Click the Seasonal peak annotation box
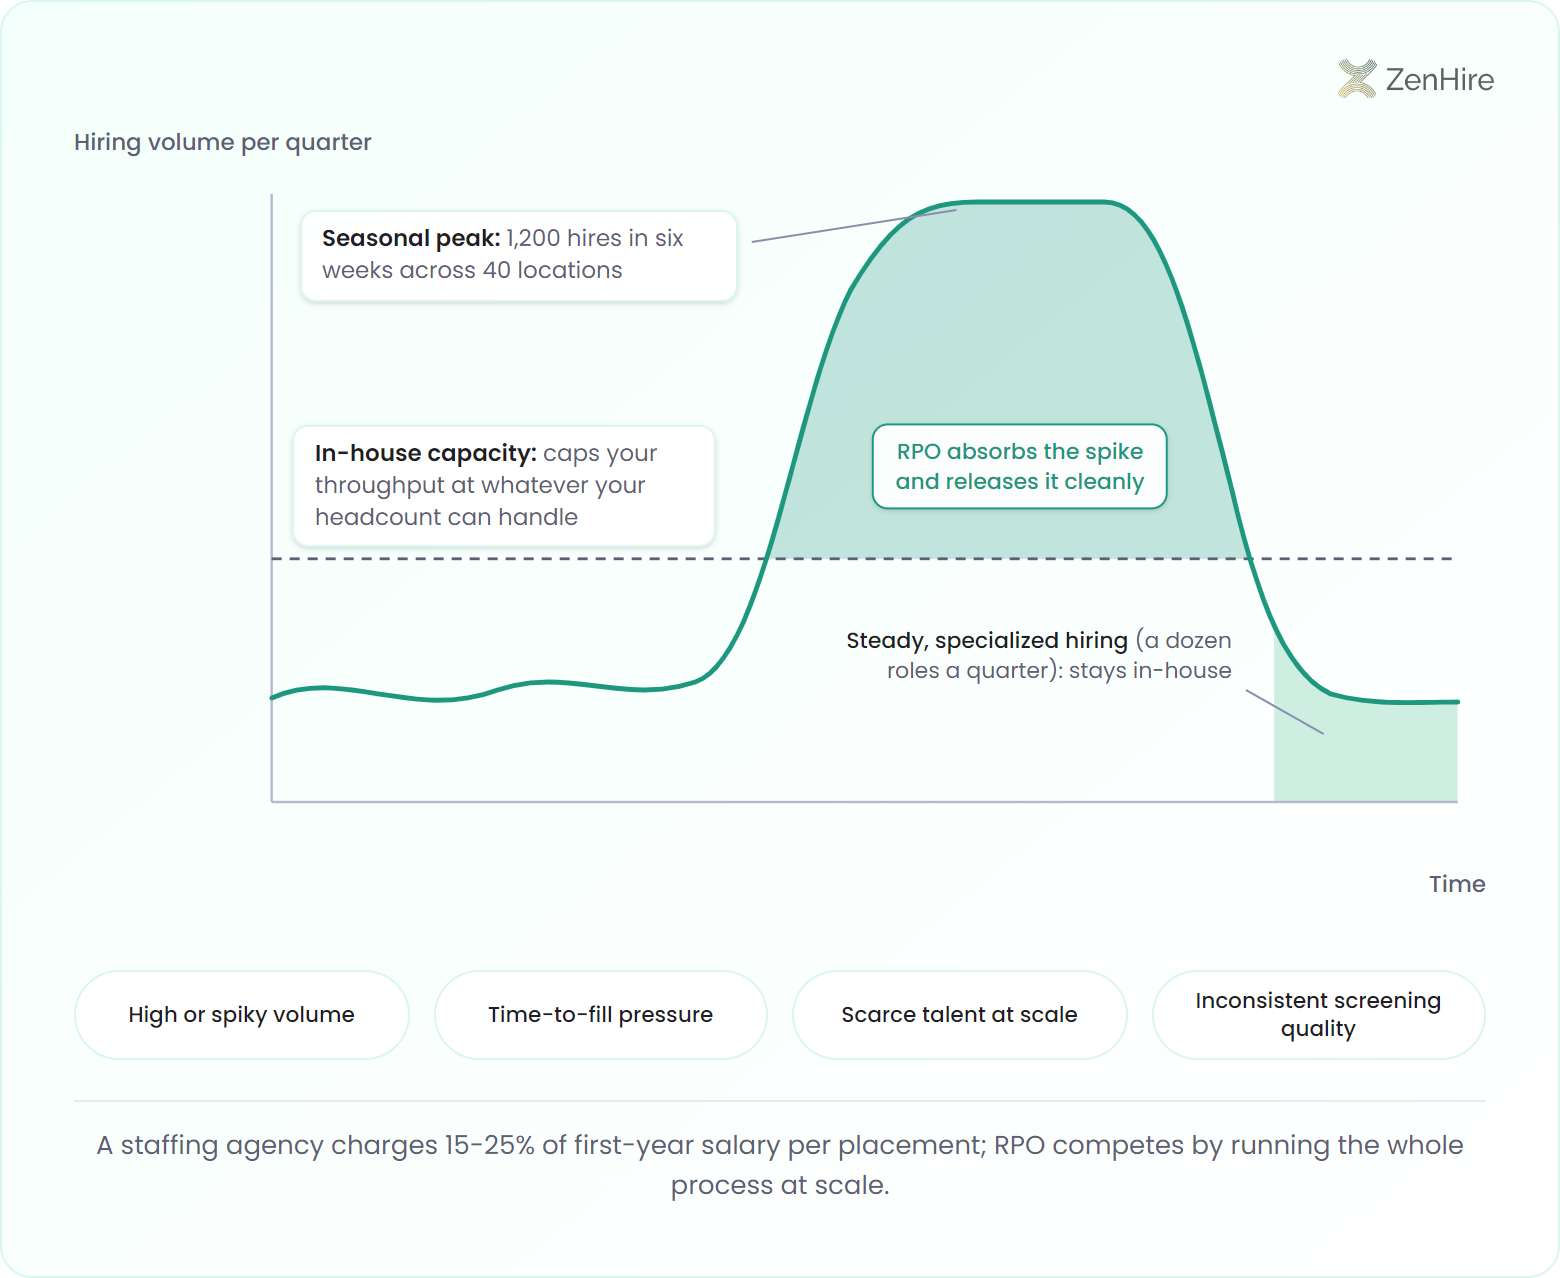This screenshot has width=1560, height=1278. (519, 255)
